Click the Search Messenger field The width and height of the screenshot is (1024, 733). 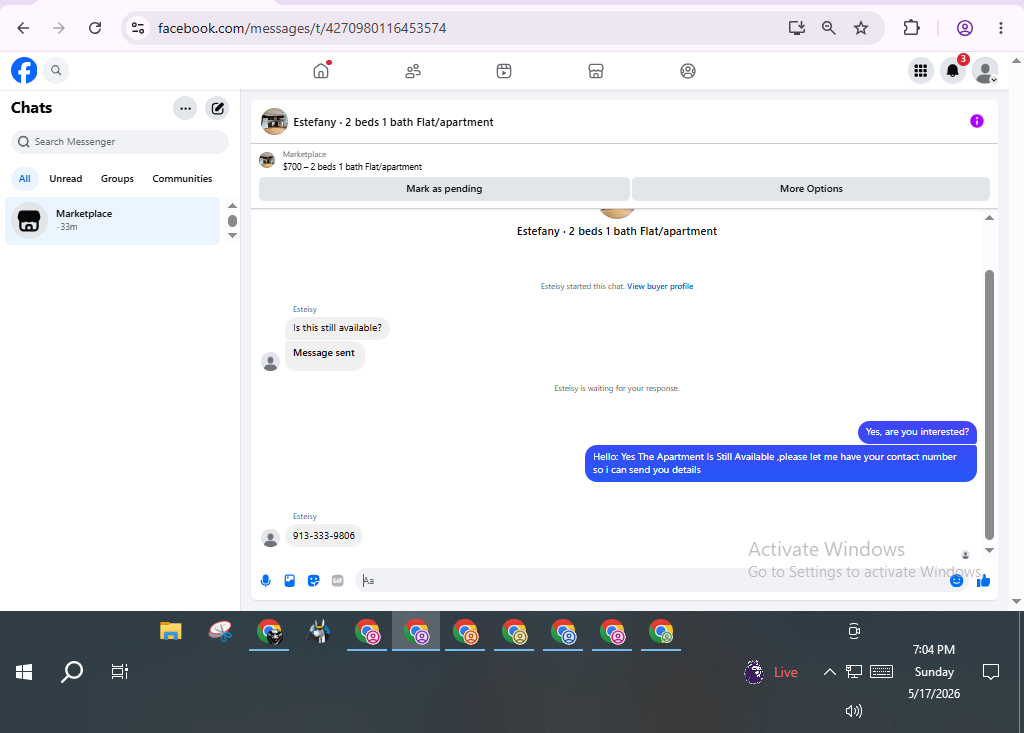[120, 142]
